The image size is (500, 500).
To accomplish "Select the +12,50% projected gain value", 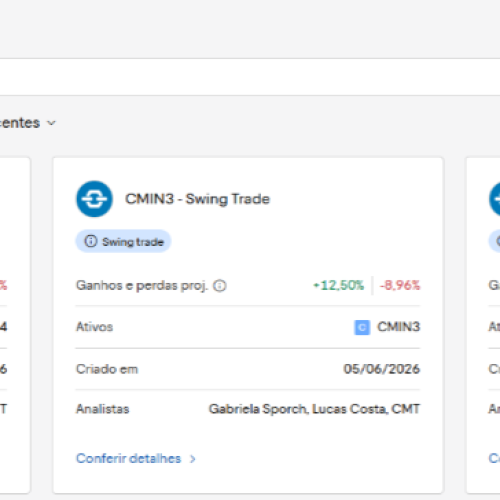I will pos(338,285).
